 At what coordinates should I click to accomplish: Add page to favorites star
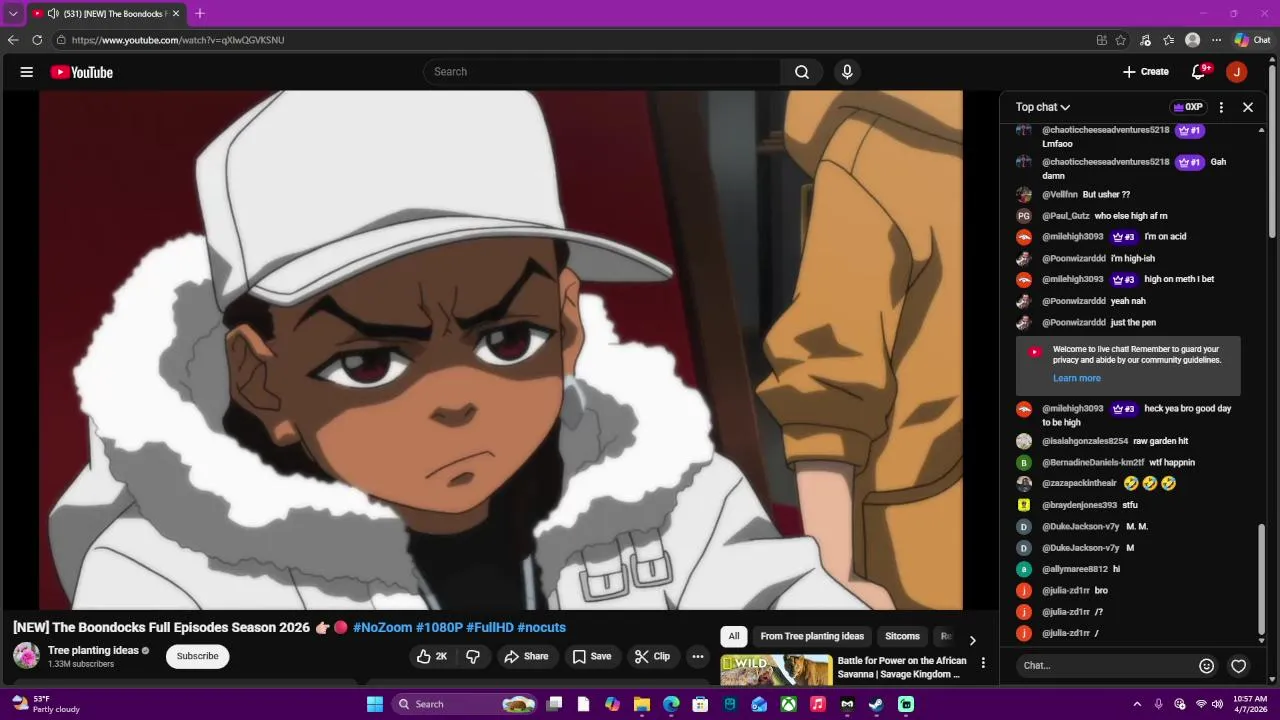[1121, 40]
